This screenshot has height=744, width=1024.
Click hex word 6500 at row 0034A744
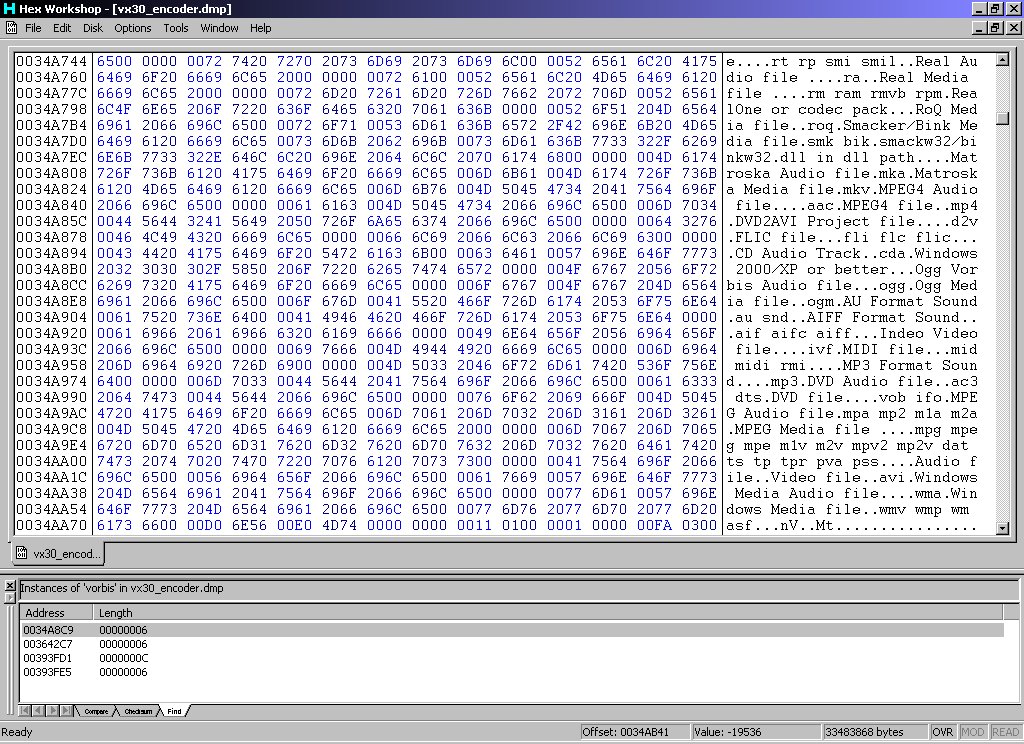point(114,61)
